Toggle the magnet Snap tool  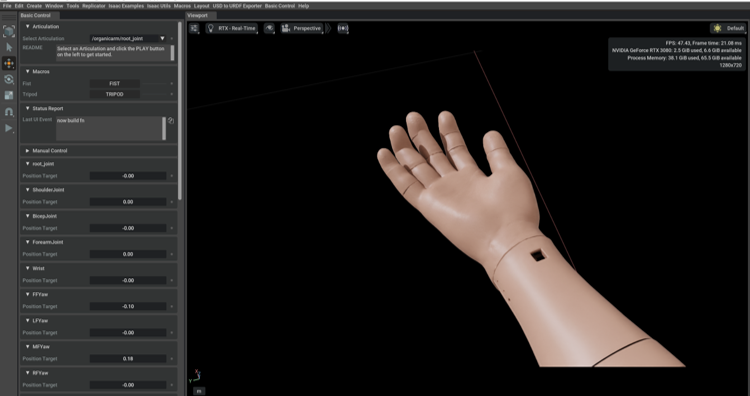pos(9,111)
